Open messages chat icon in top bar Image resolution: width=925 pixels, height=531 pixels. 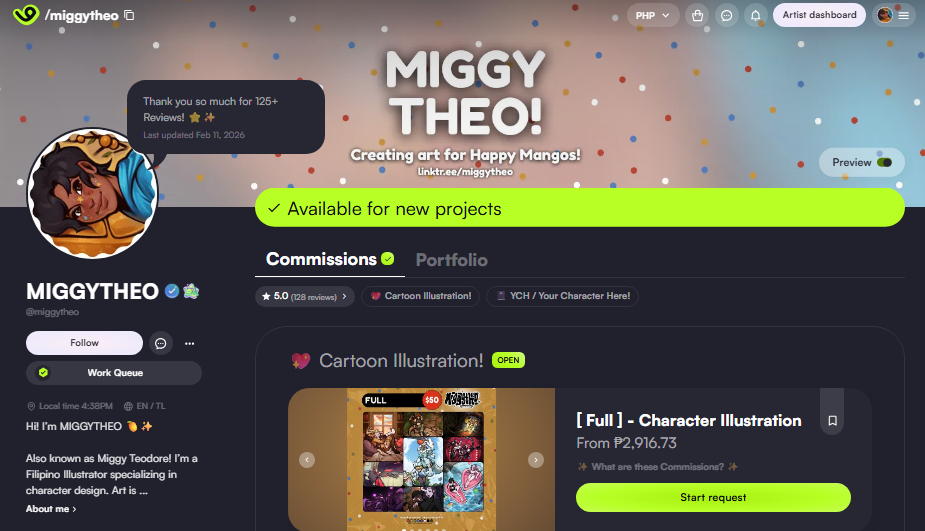pos(727,15)
